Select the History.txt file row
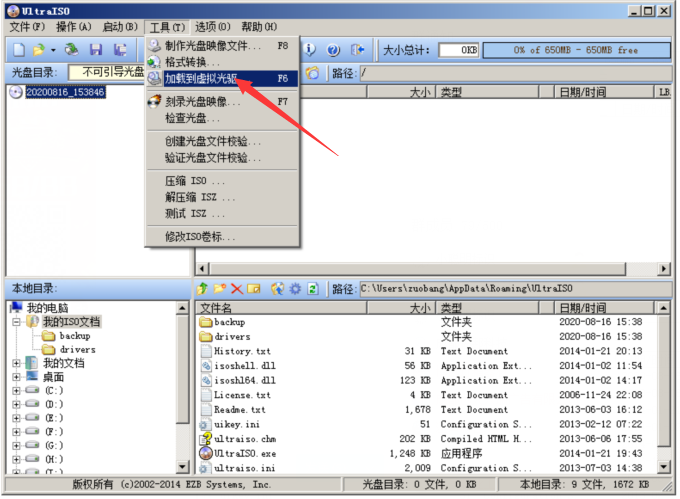 click(426, 351)
